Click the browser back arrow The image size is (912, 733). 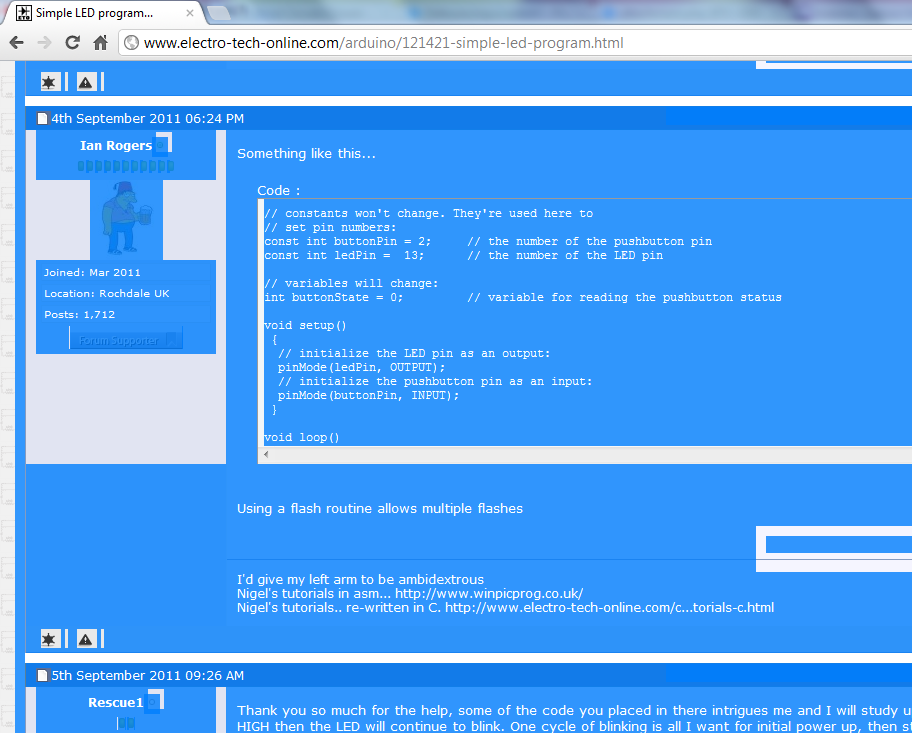[16, 43]
